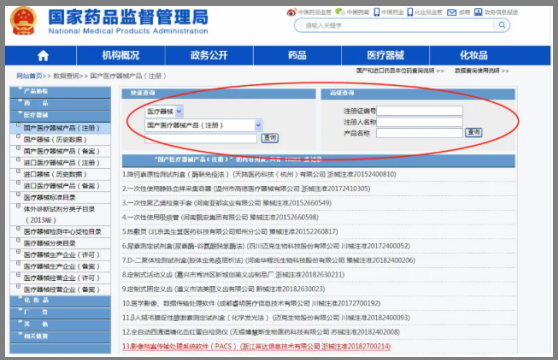Image resolution: width=558 pixels, height=360 pixels.
Task: Open result 2 一次性使用静脉血样采集容器
Action: point(246,189)
